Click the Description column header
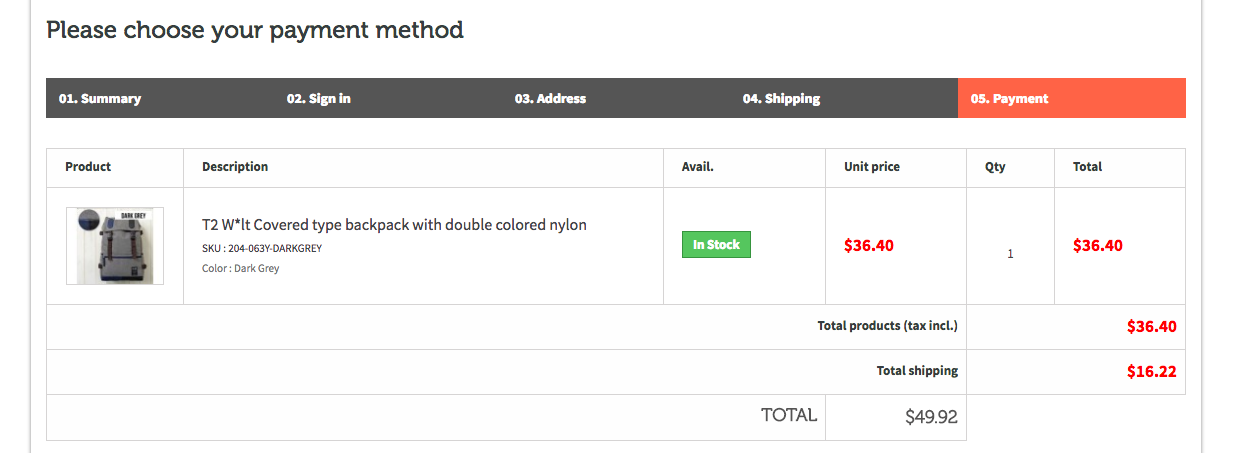 (235, 167)
